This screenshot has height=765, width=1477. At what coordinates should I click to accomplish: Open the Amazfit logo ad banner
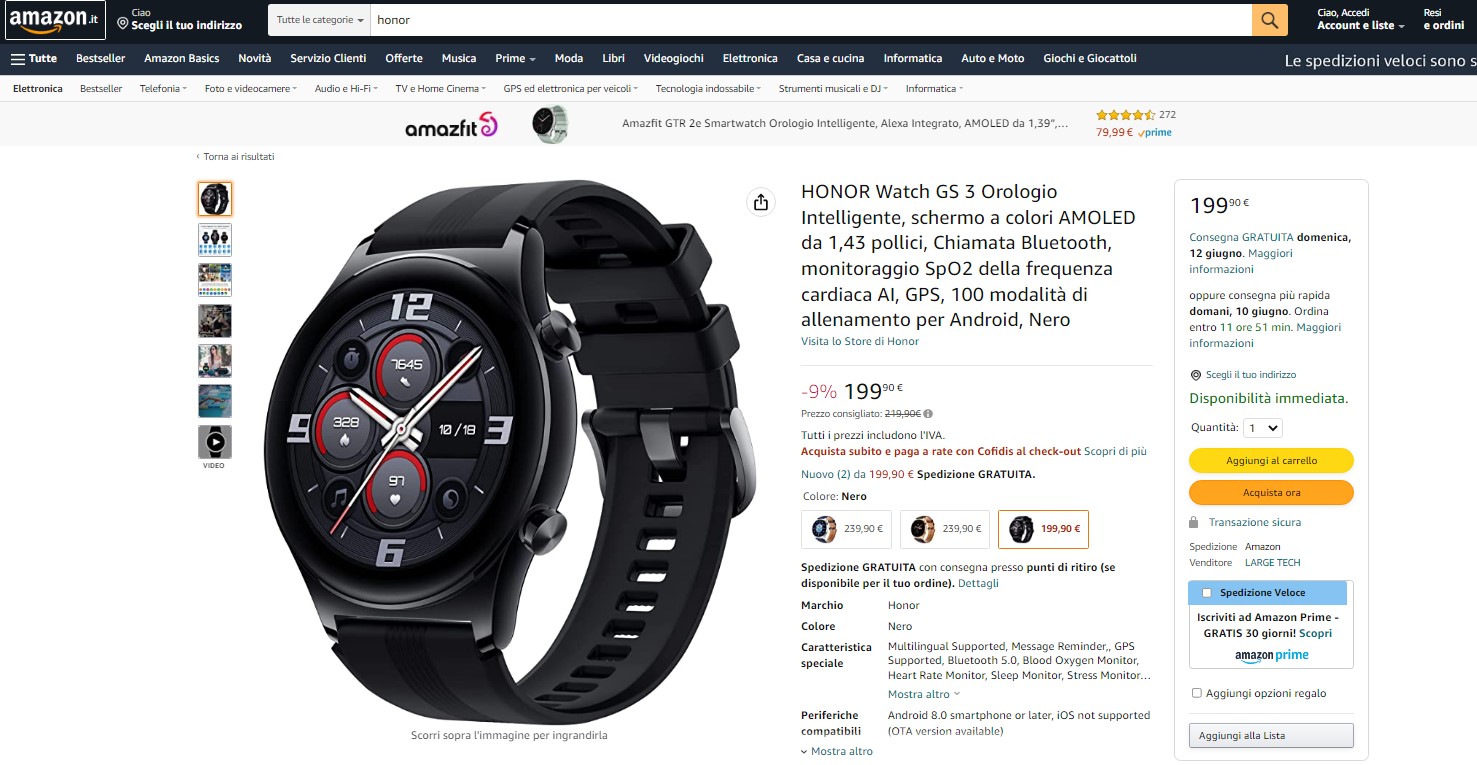[451, 125]
